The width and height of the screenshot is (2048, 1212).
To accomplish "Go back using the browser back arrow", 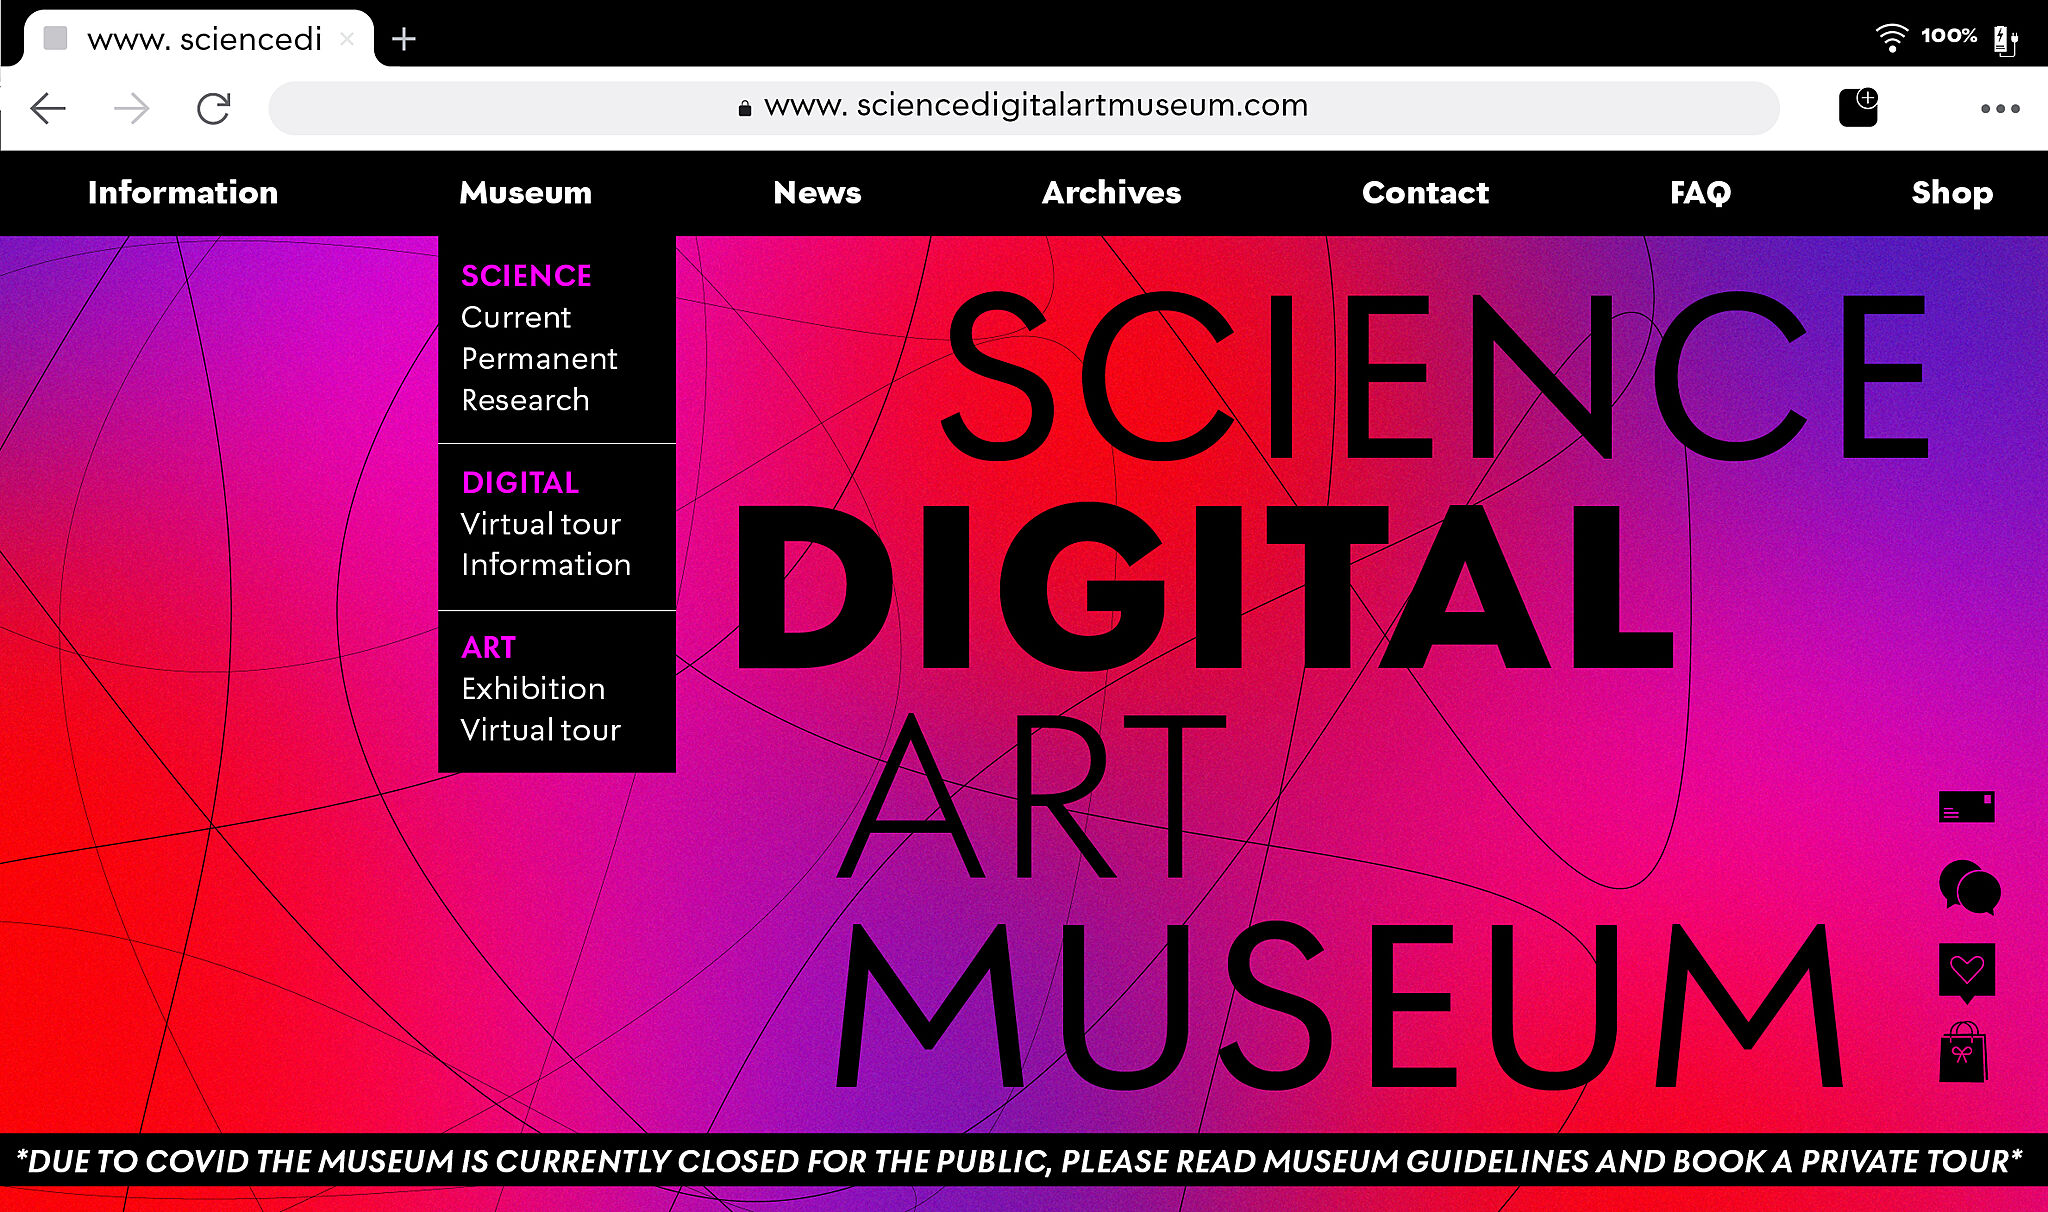I will (x=48, y=108).
